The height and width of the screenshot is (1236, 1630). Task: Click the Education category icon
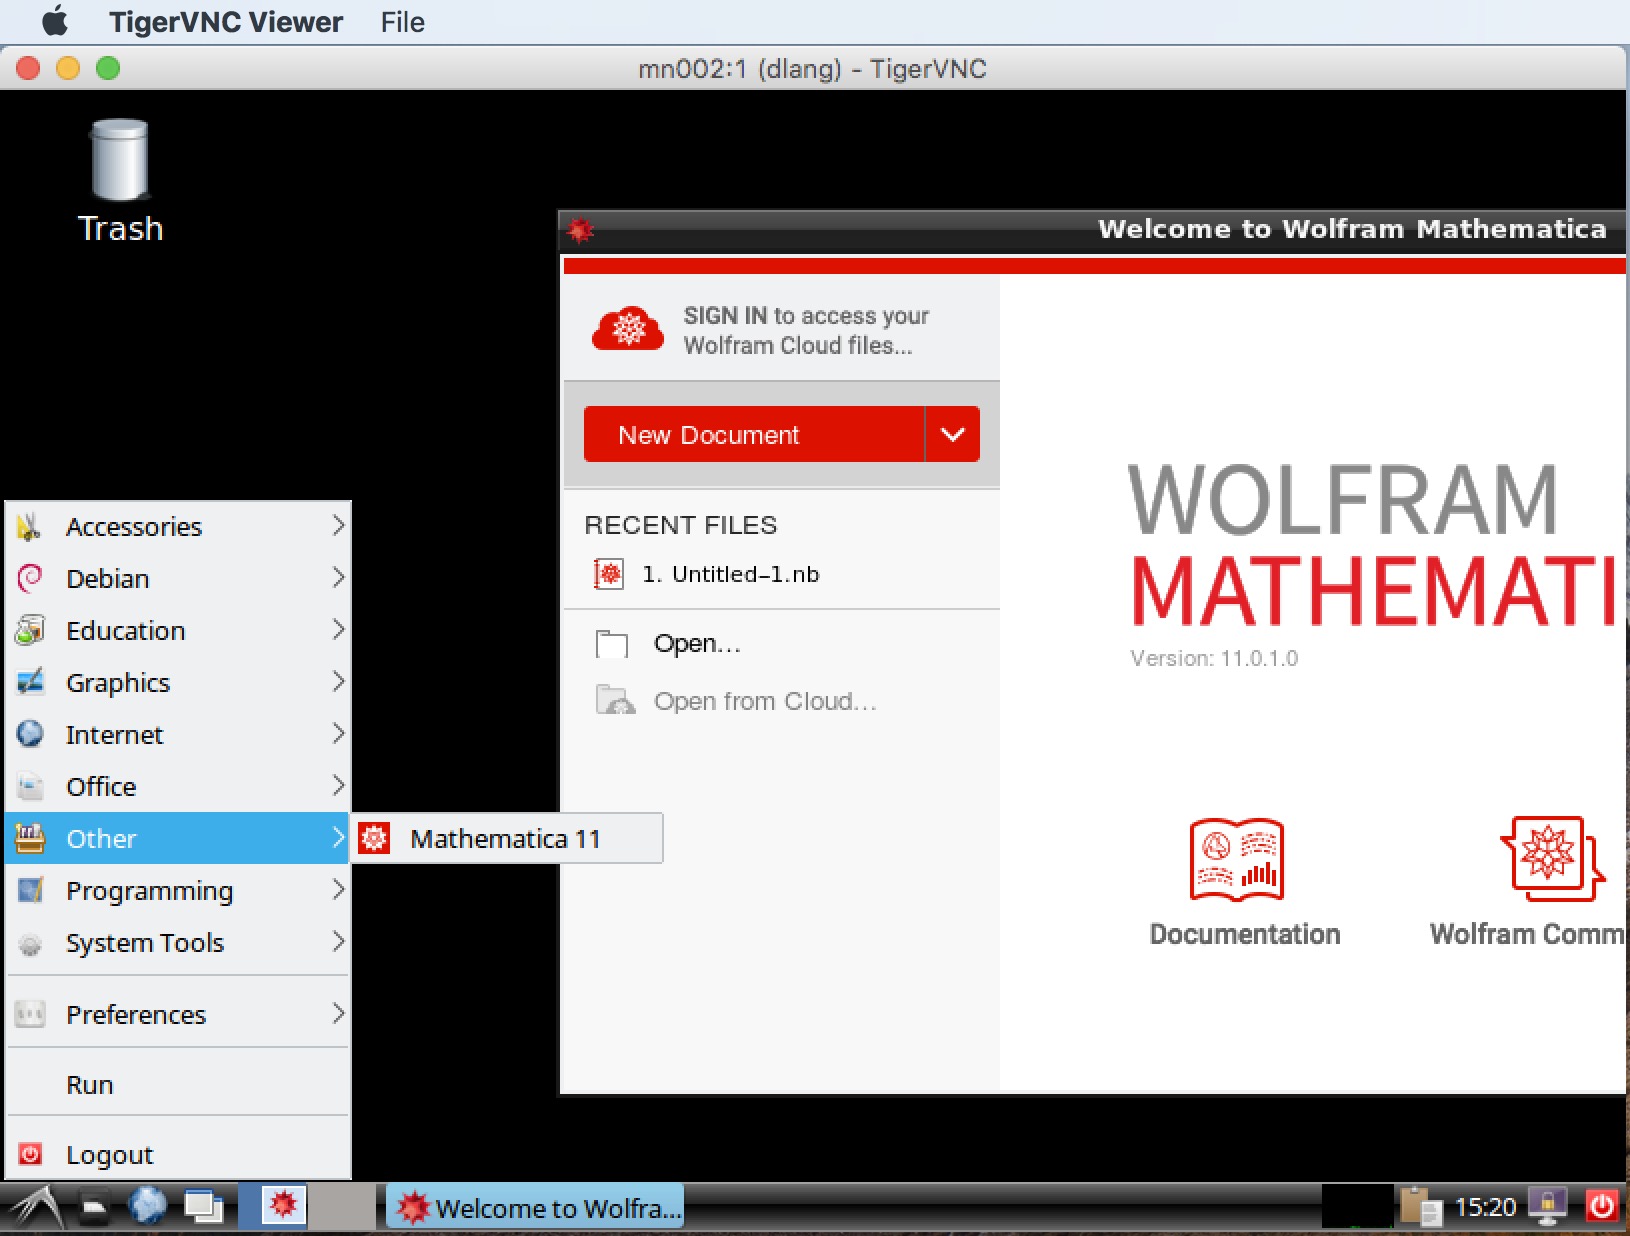[30, 630]
